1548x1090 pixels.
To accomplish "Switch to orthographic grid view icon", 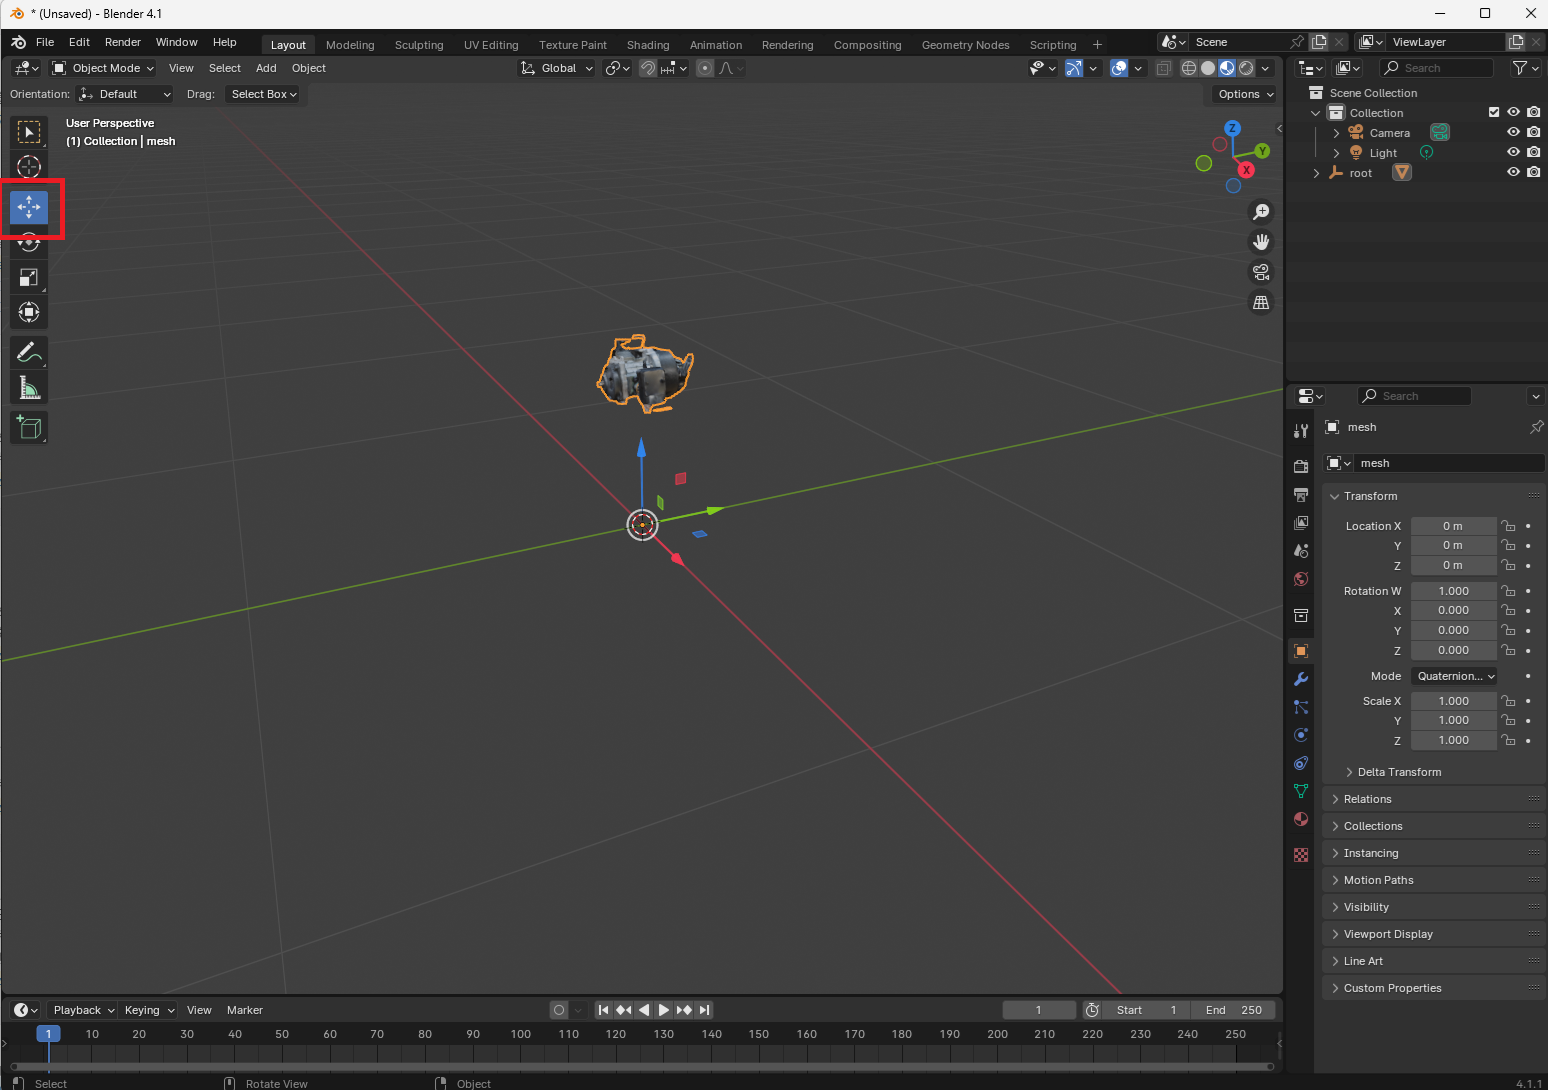I will pyautogui.click(x=1261, y=302).
